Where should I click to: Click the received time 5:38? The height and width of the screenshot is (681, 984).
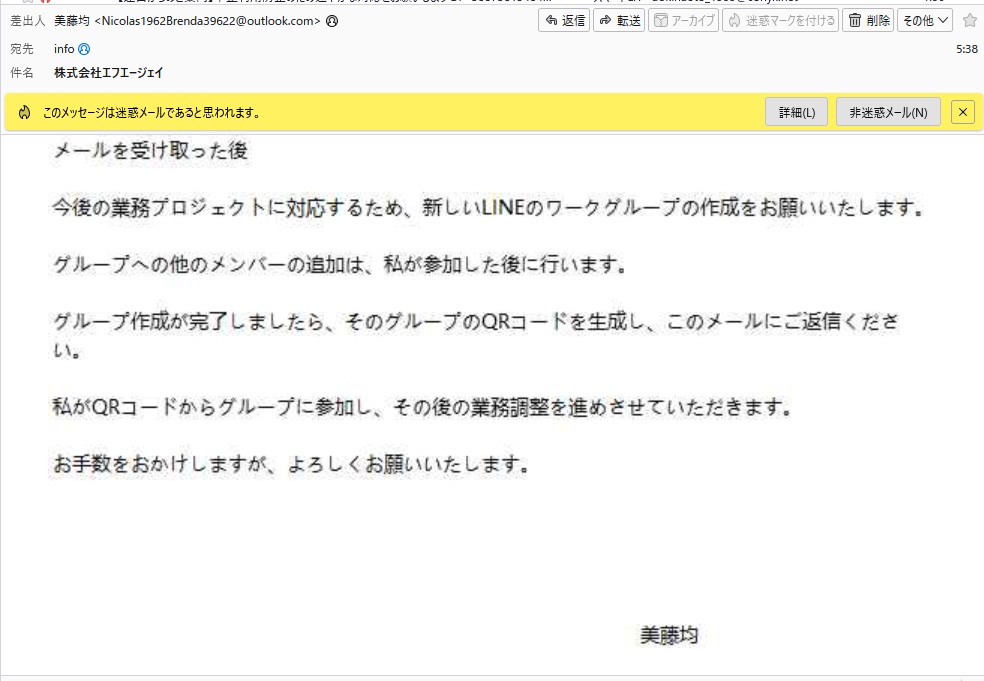tap(966, 48)
